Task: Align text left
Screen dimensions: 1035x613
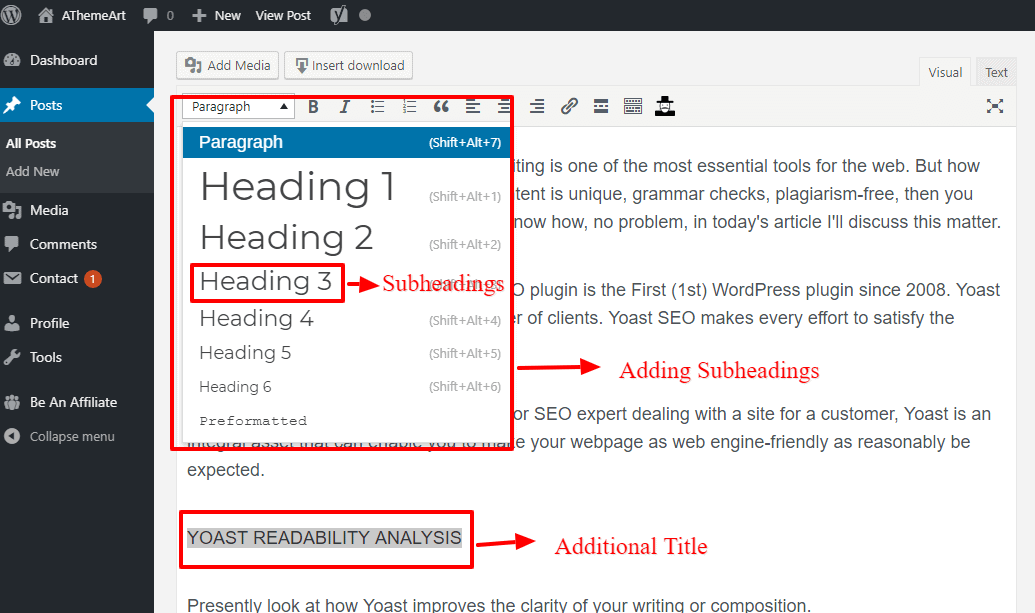Action: pyautogui.click(x=473, y=107)
